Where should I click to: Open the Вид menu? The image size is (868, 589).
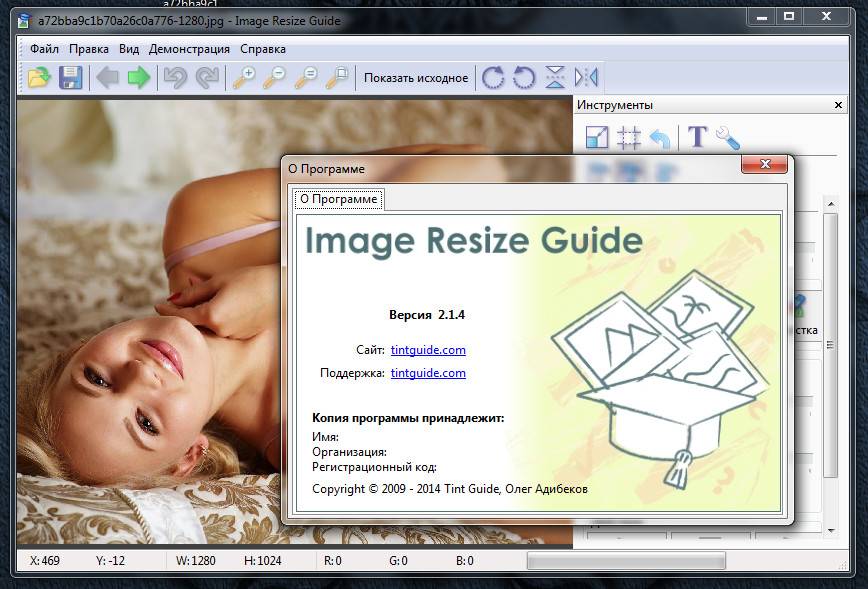[x=129, y=49]
